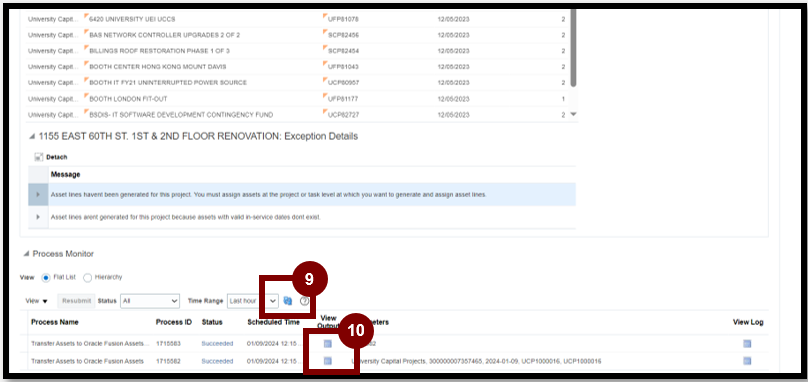This screenshot has height=382, width=808.
Task: Open the help icon in Process Monitor toolbar
Action: click(305, 301)
